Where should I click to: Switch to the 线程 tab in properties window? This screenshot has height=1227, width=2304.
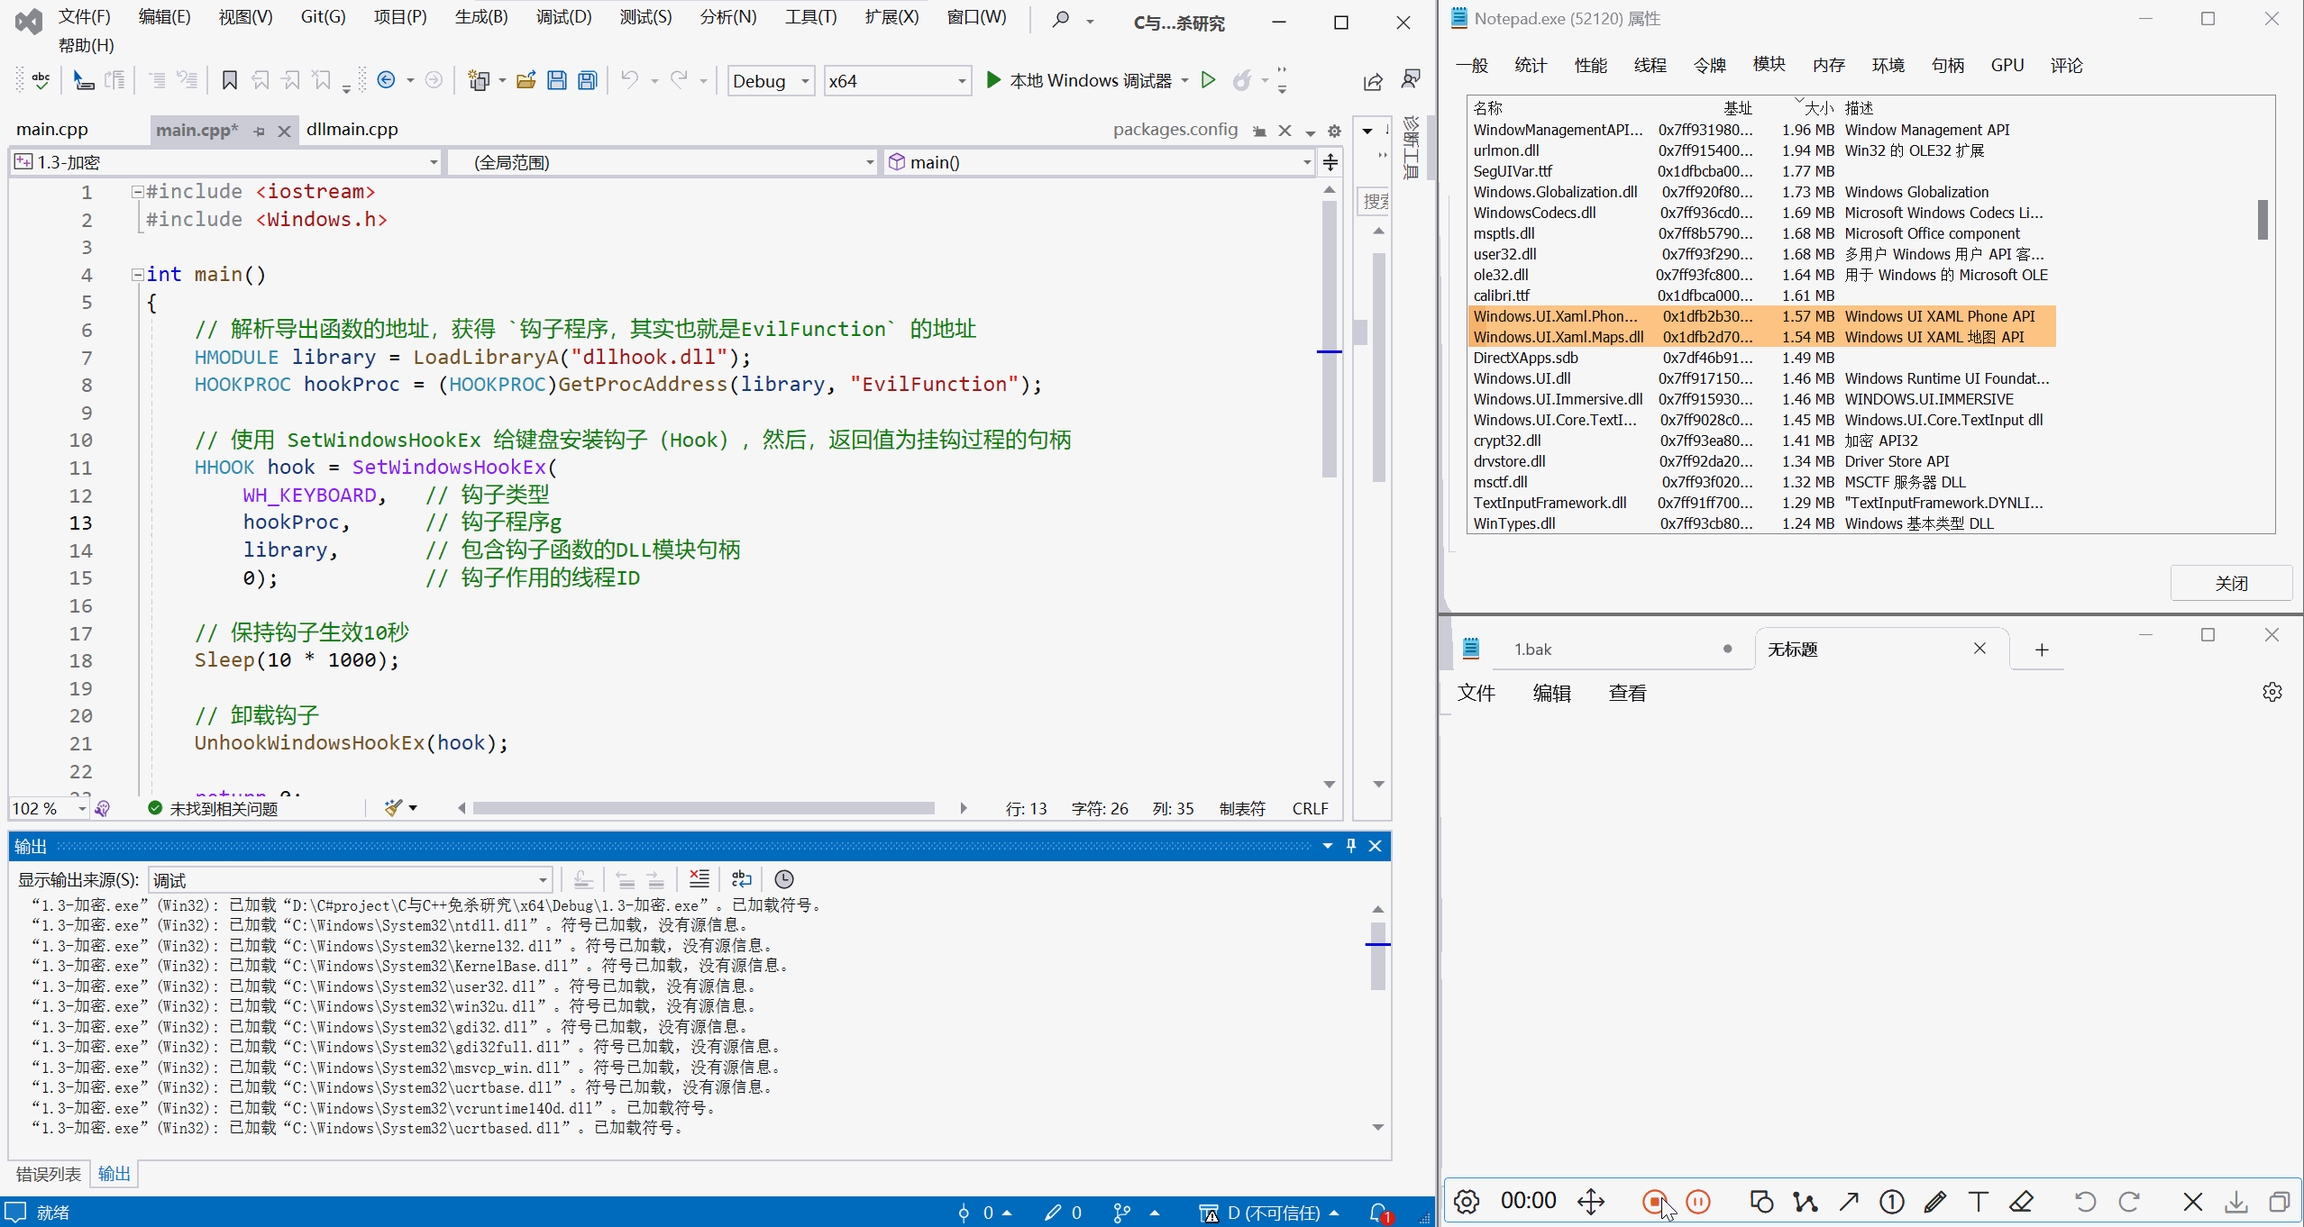[x=1649, y=65]
